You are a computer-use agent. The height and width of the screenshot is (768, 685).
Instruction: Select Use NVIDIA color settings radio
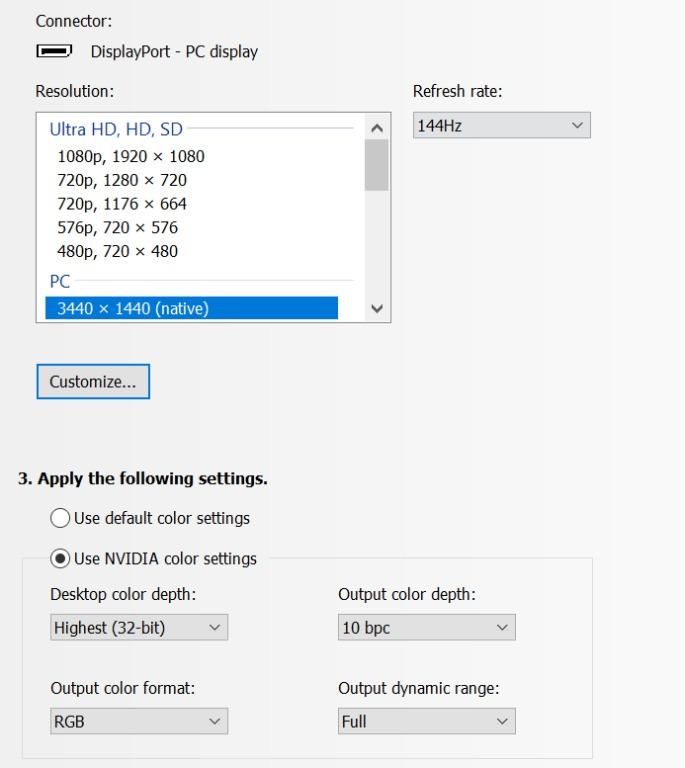point(60,558)
